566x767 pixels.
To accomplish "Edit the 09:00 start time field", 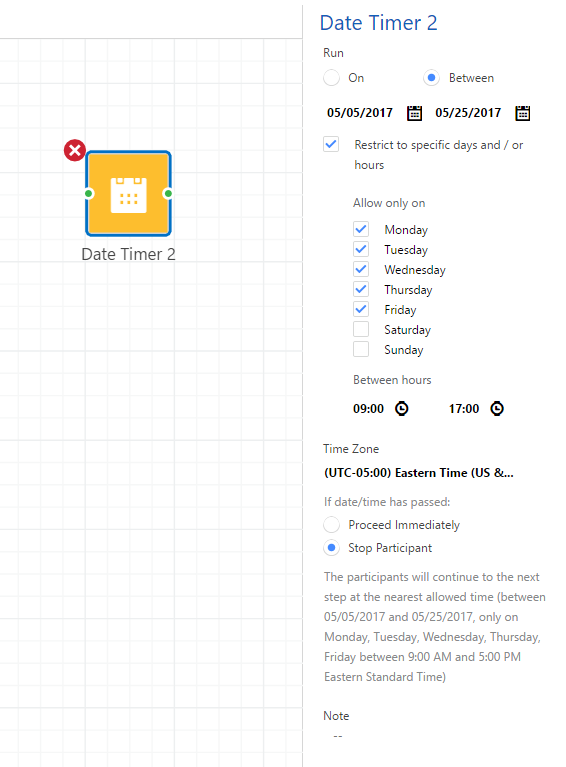I will [x=368, y=409].
